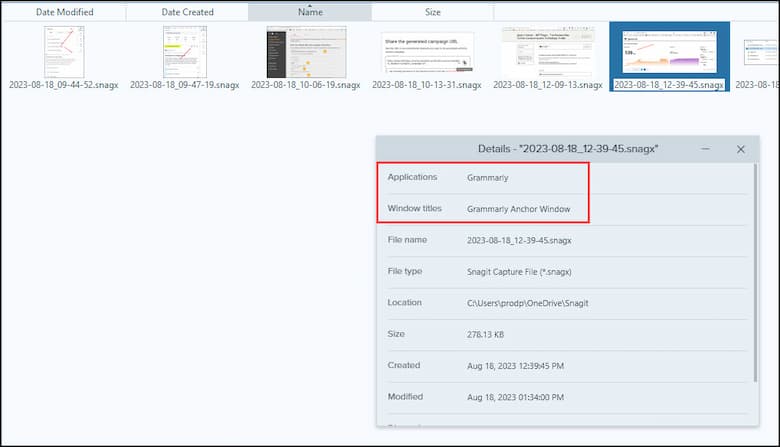780x447 pixels.
Task: Select thumbnail of 2023-08-18_12-09-13.snagx
Action: click(548, 52)
